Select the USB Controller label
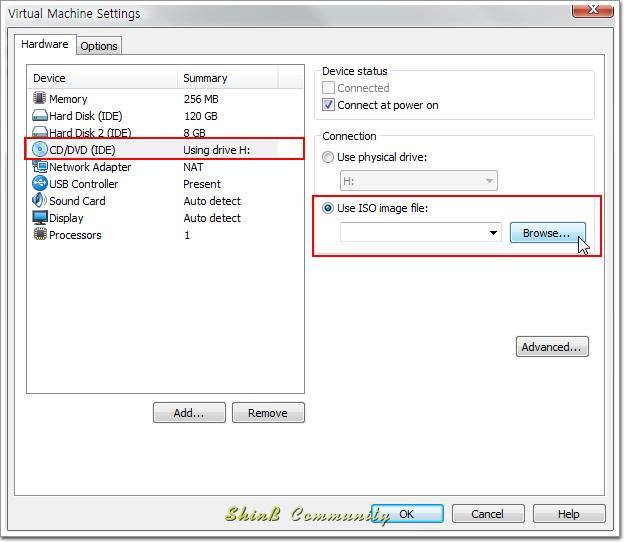Viewport: 624px width, 542px height. [x=84, y=184]
